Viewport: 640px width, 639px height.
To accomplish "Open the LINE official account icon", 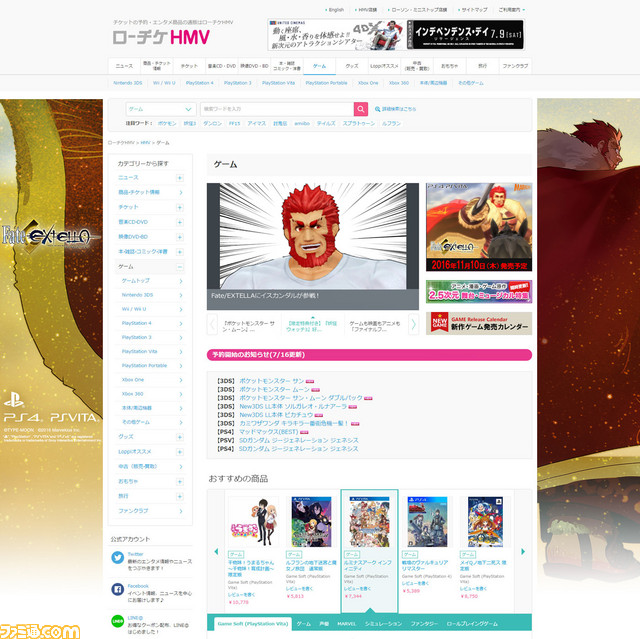I will tap(118, 621).
